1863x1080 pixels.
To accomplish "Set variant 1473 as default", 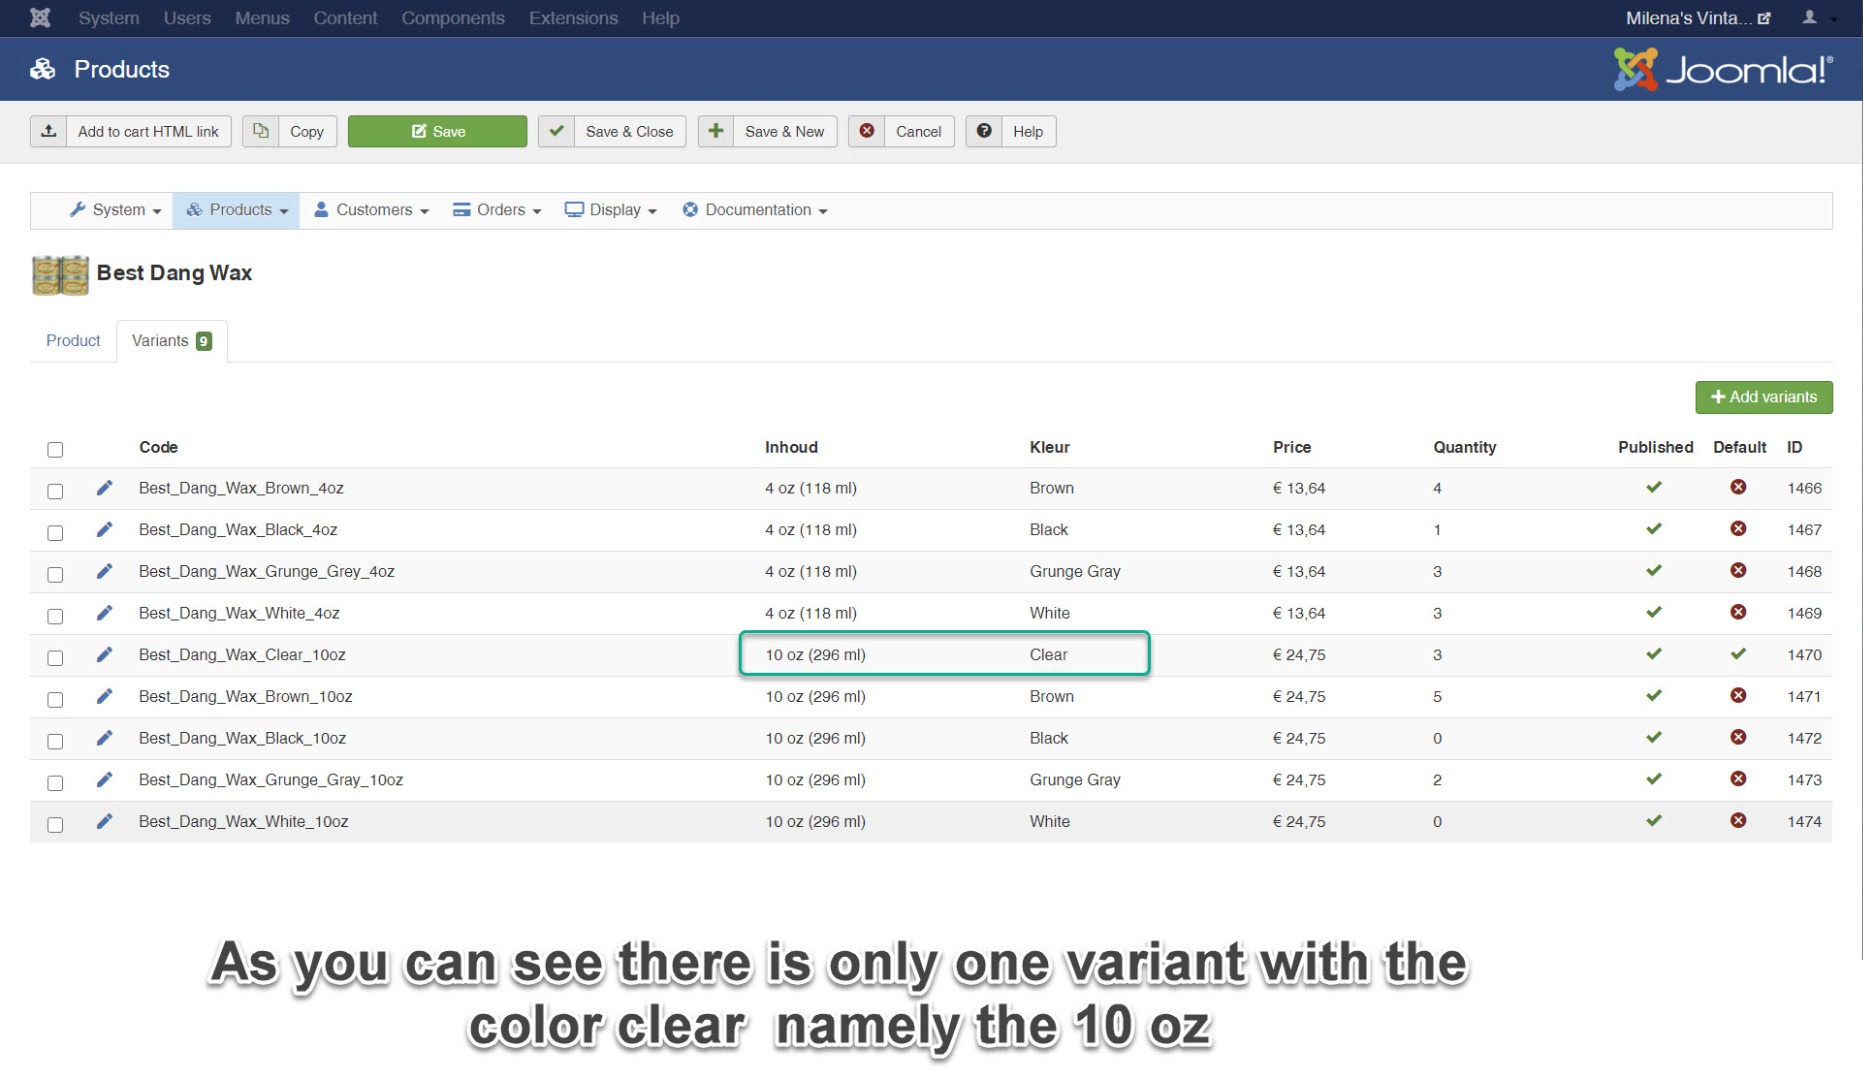I will coord(1738,779).
